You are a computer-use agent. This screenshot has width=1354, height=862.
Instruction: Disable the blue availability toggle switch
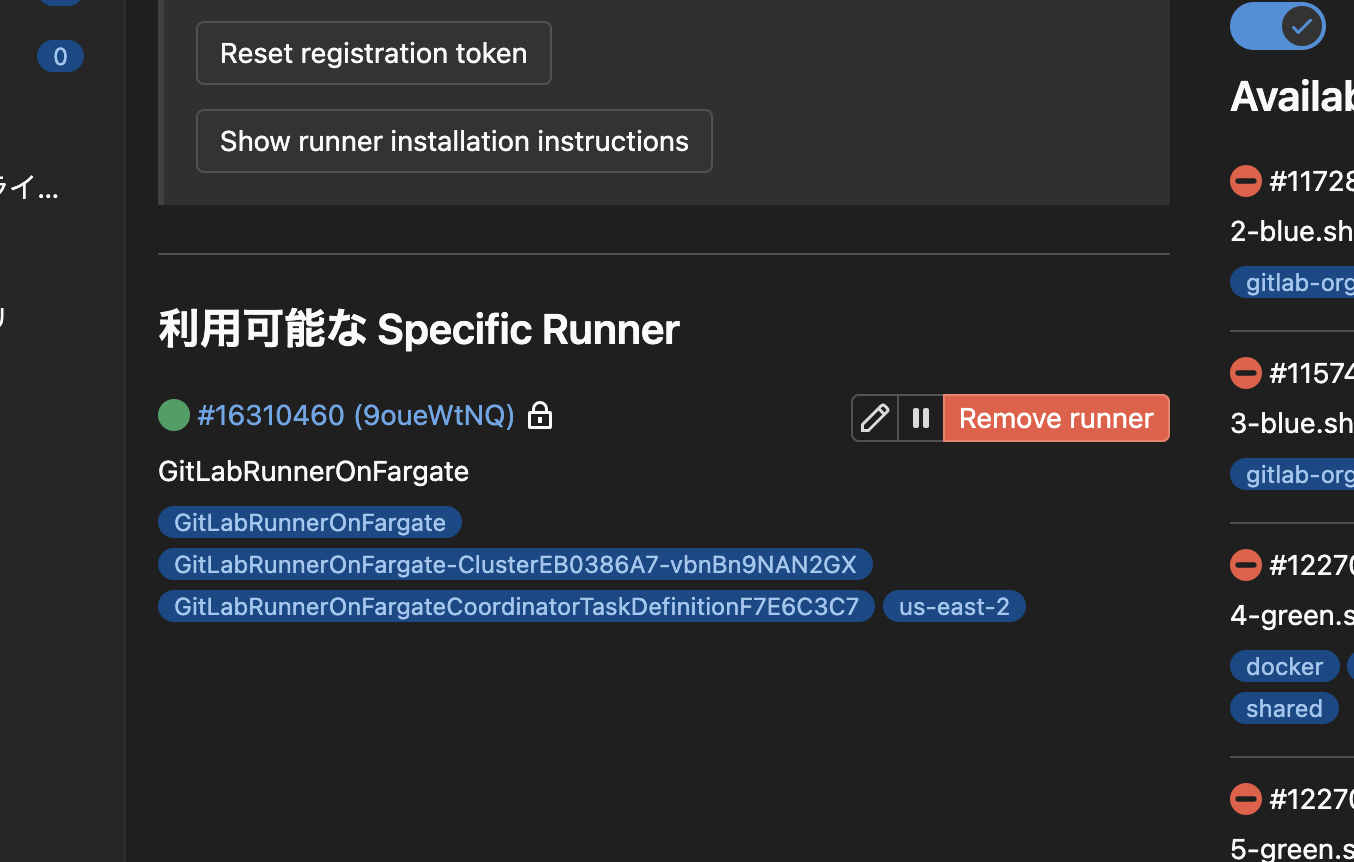coord(1277,26)
